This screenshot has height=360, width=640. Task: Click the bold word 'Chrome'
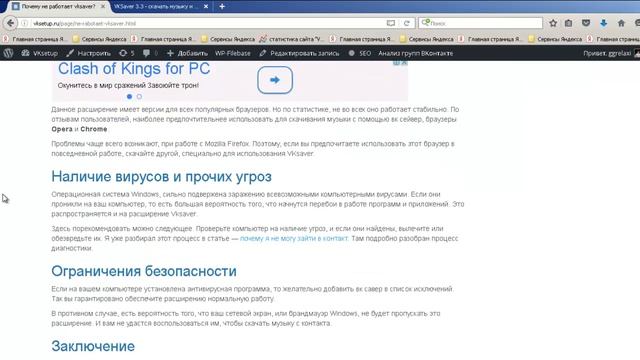(93, 129)
